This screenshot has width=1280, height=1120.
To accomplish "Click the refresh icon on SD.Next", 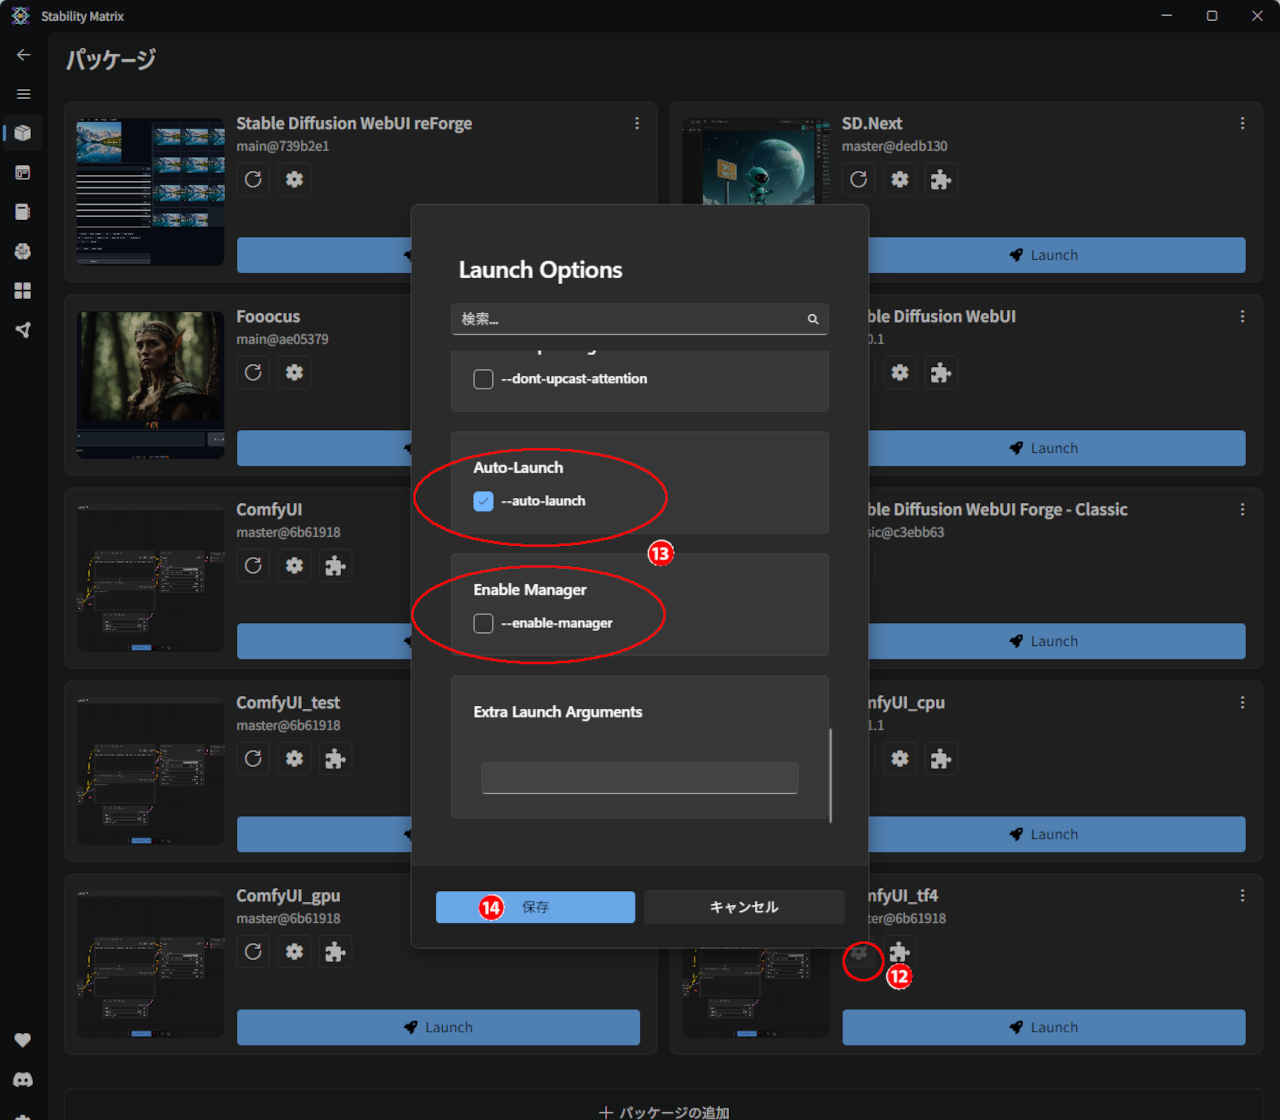I will pos(859,179).
